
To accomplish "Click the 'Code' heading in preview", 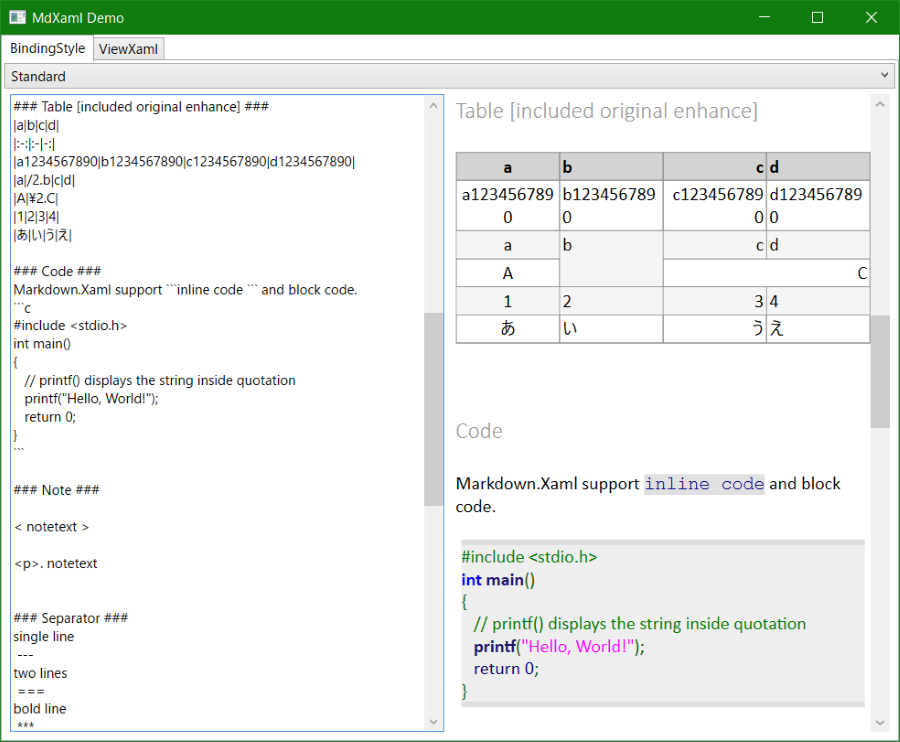I will [x=479, y=431].
